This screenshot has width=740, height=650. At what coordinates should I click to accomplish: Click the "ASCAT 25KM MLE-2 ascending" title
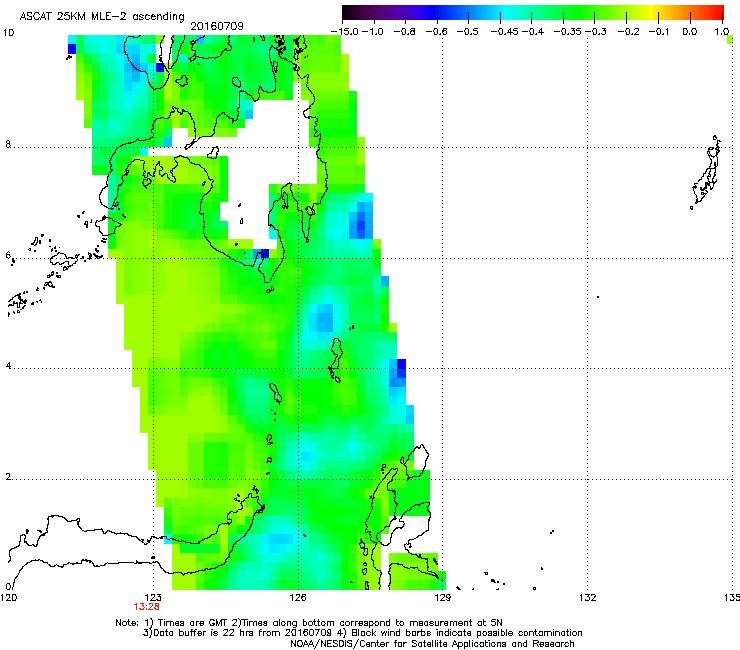(102, 16)
